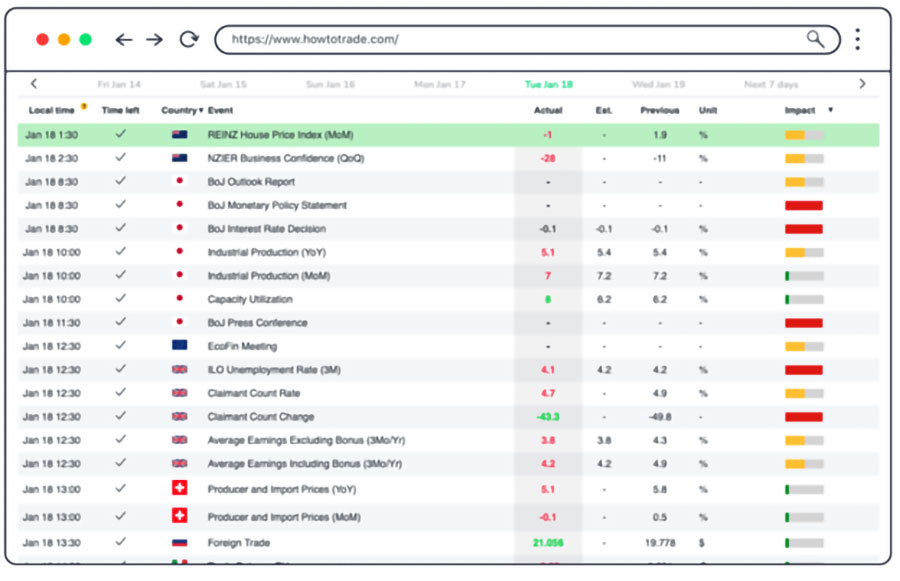Click the Previous column header
Image resolution: width=900 pixels, height=581 pixels.
pyautogui.click(x=660, y=110)
